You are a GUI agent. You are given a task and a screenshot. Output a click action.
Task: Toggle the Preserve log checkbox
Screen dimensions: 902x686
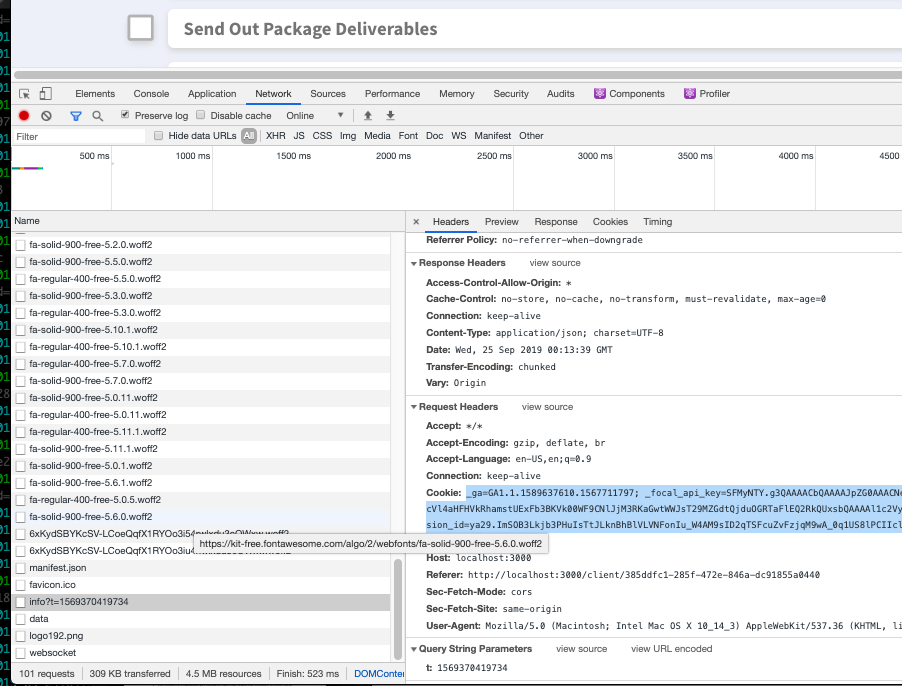(125, 115)
